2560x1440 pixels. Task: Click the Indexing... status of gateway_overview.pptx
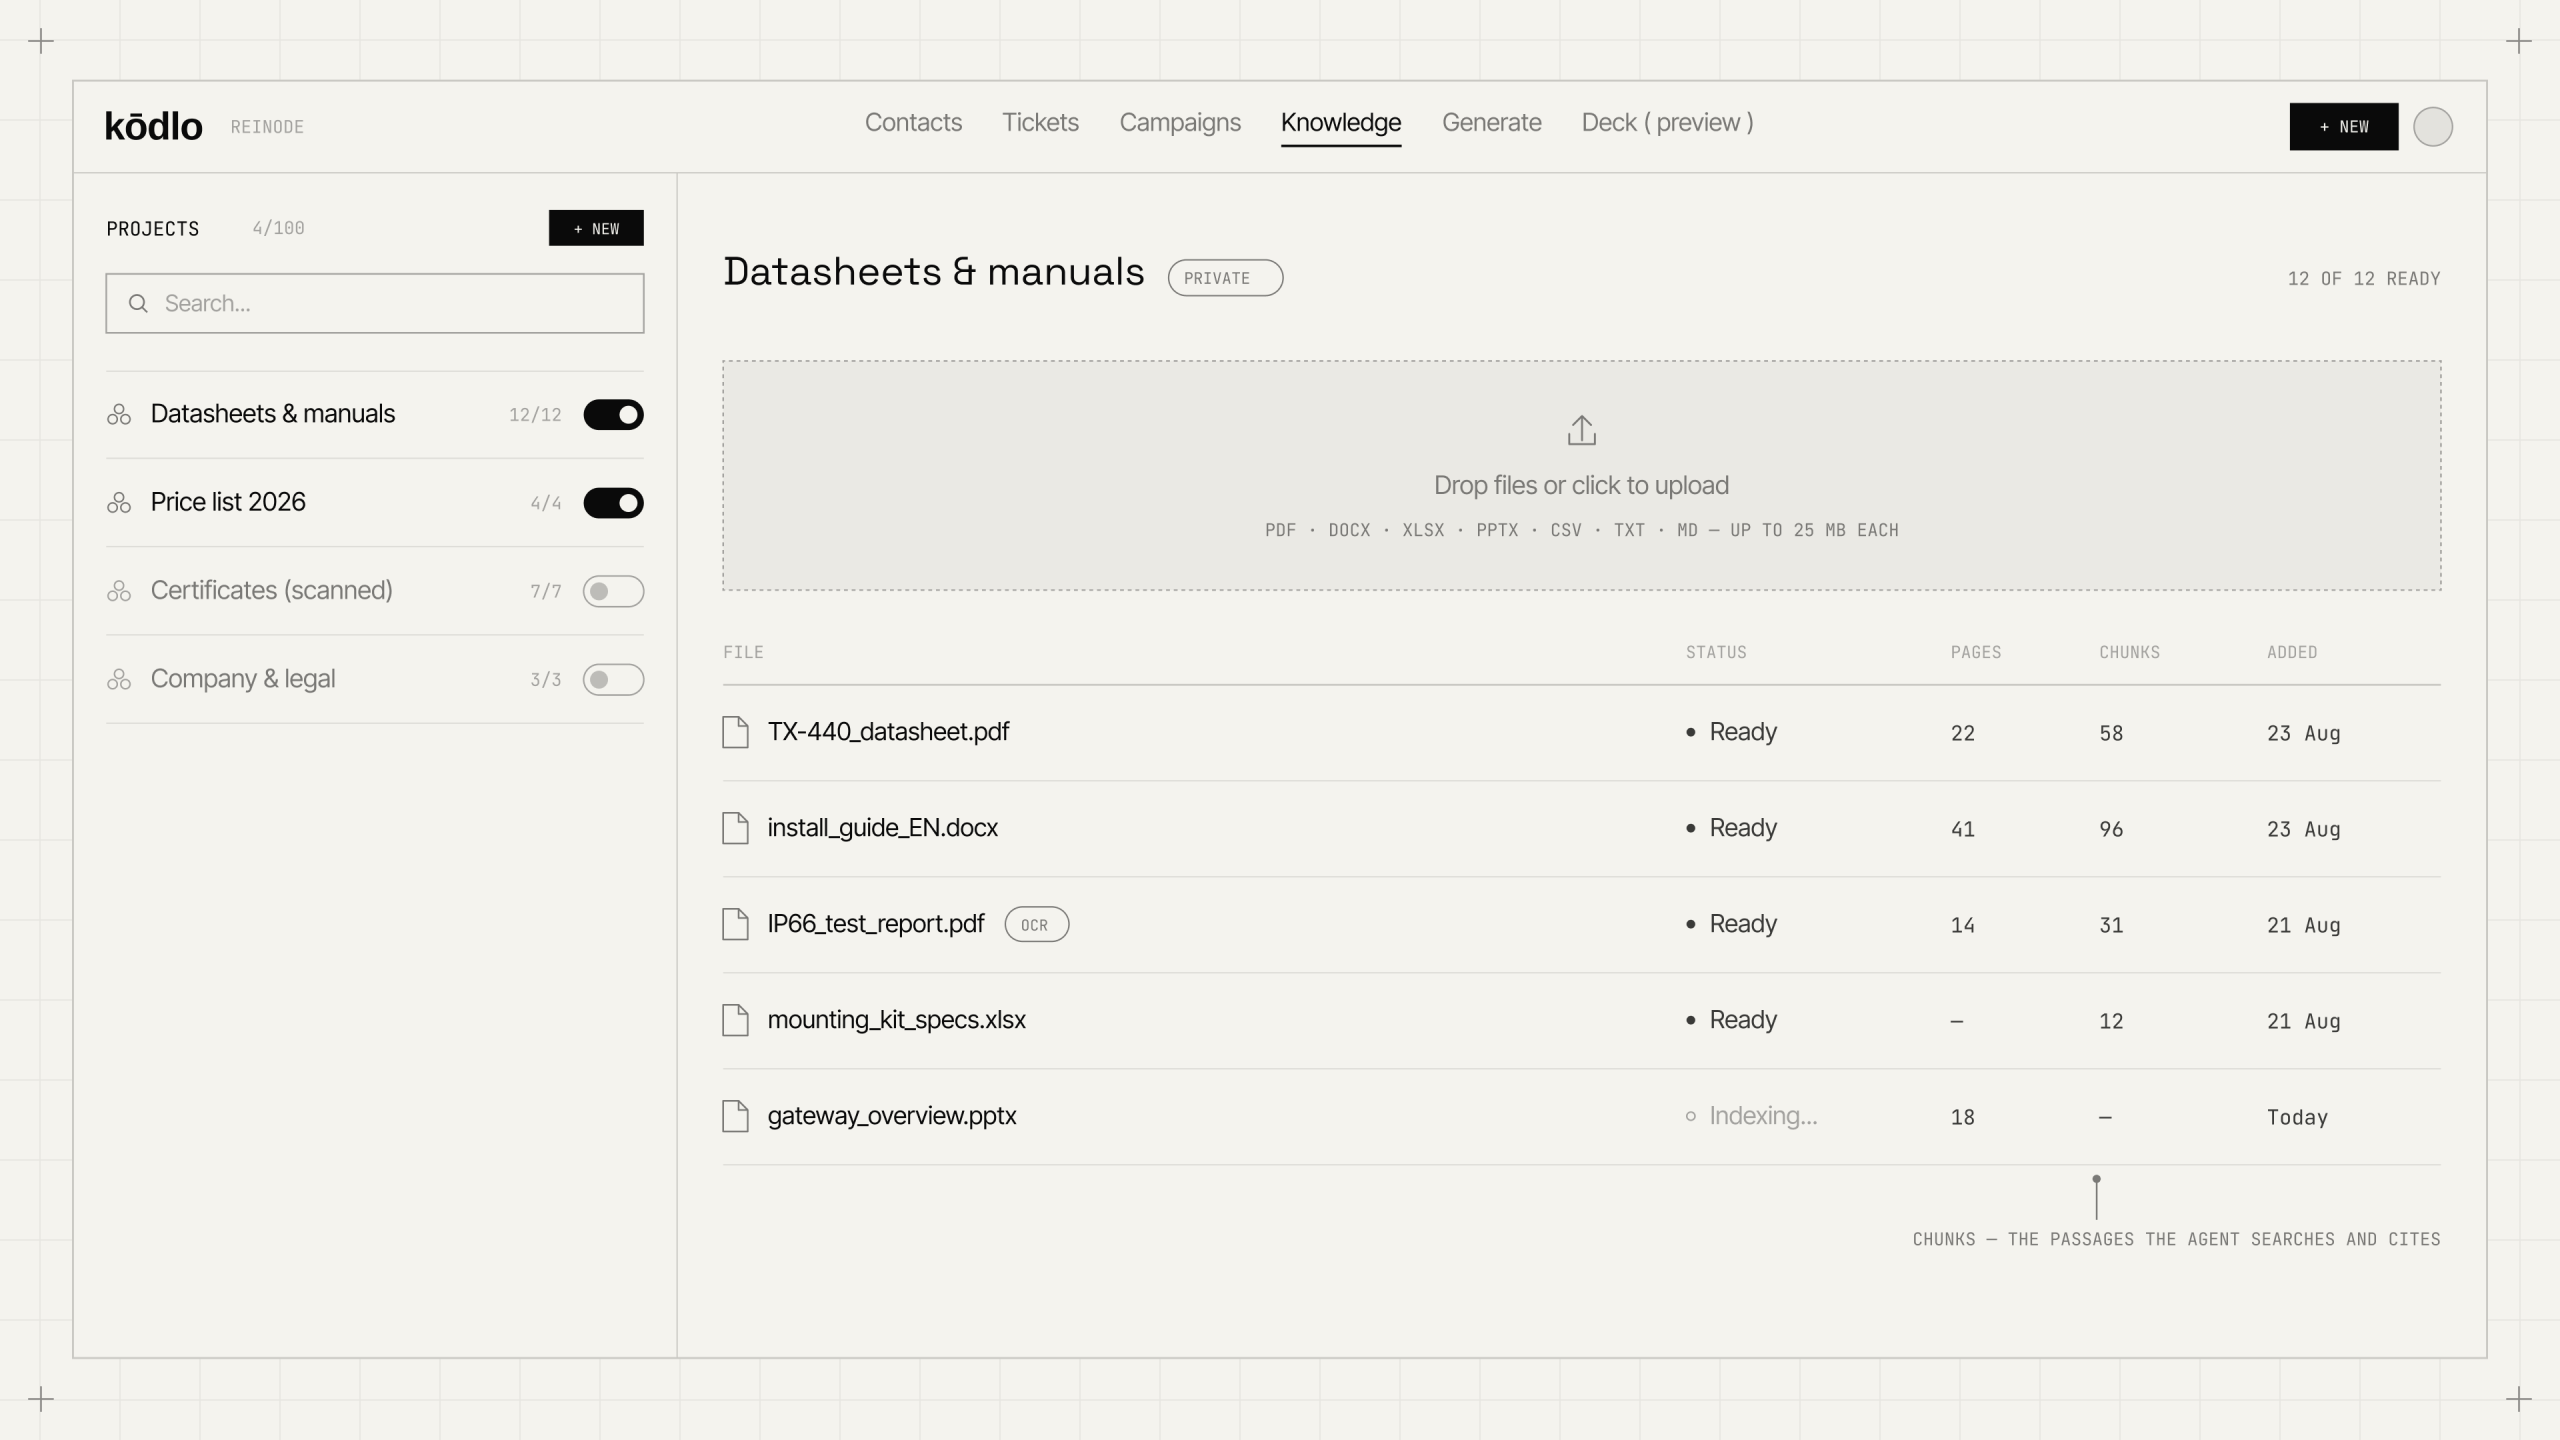click(x=1752, y=1116)
